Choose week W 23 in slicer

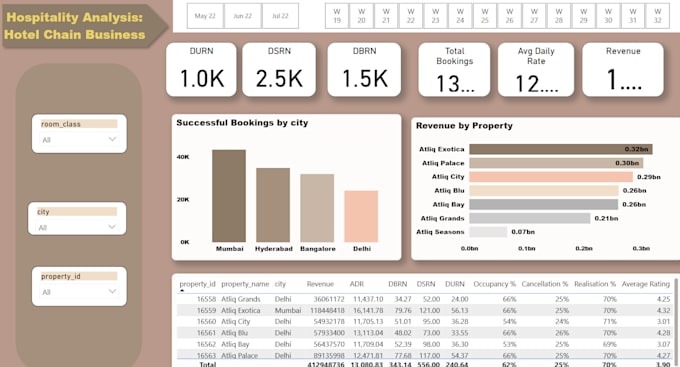pos(436,16)
